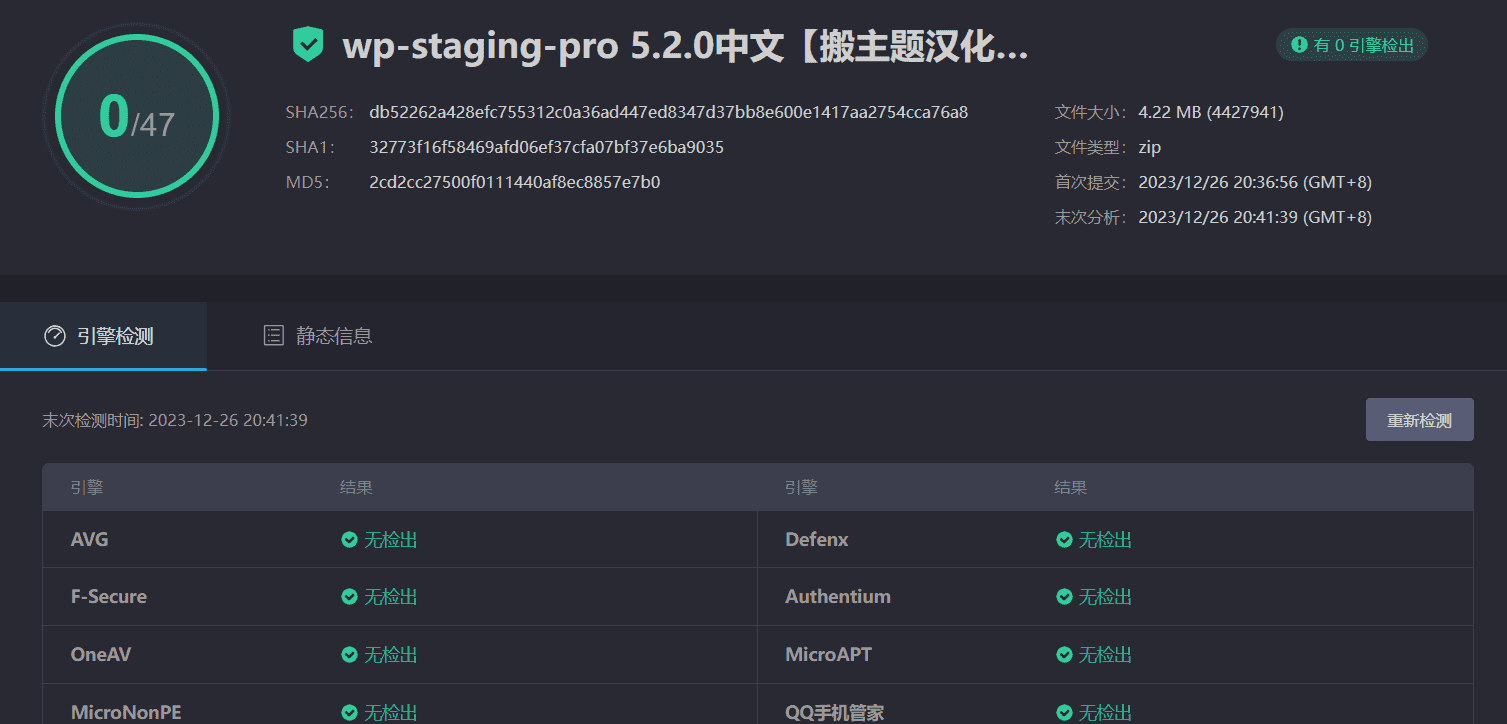Select the SHA1 hash value
Viewport: 1507px width, 724px height.
click(x=547, y=147)
